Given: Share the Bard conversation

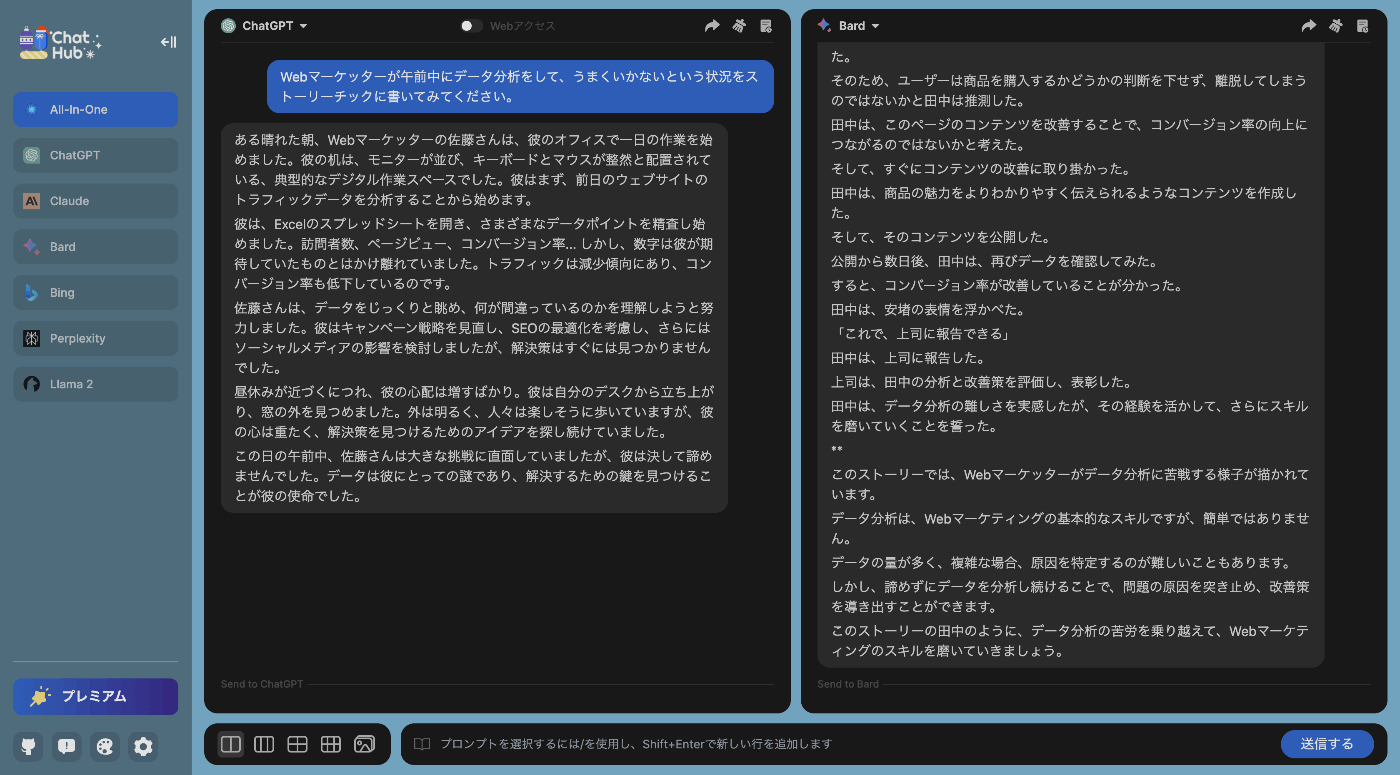Looking at the screenshot, I should (x=1309, y=26).
